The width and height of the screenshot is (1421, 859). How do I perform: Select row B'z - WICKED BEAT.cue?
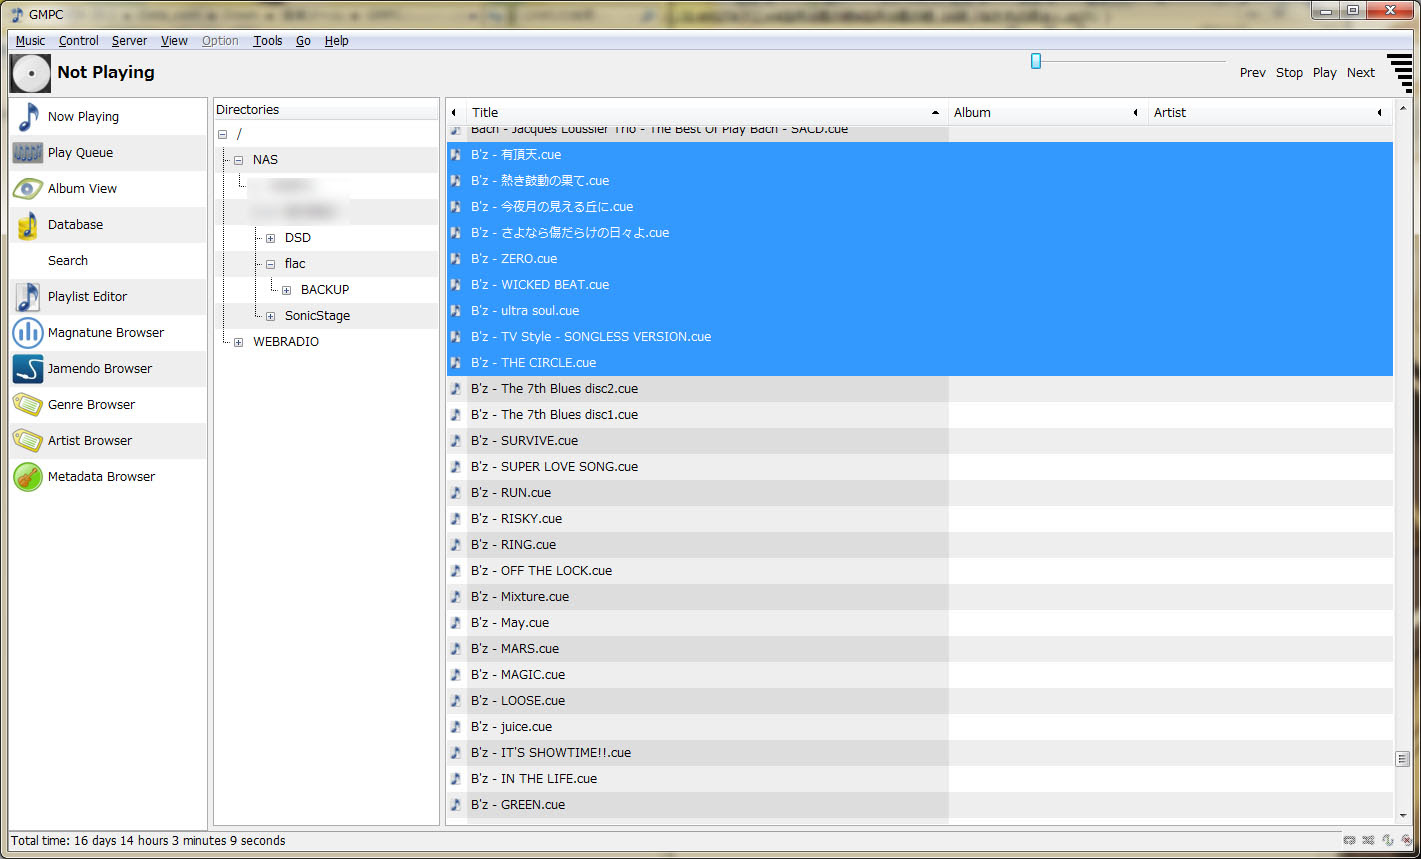tap(920, 285)
